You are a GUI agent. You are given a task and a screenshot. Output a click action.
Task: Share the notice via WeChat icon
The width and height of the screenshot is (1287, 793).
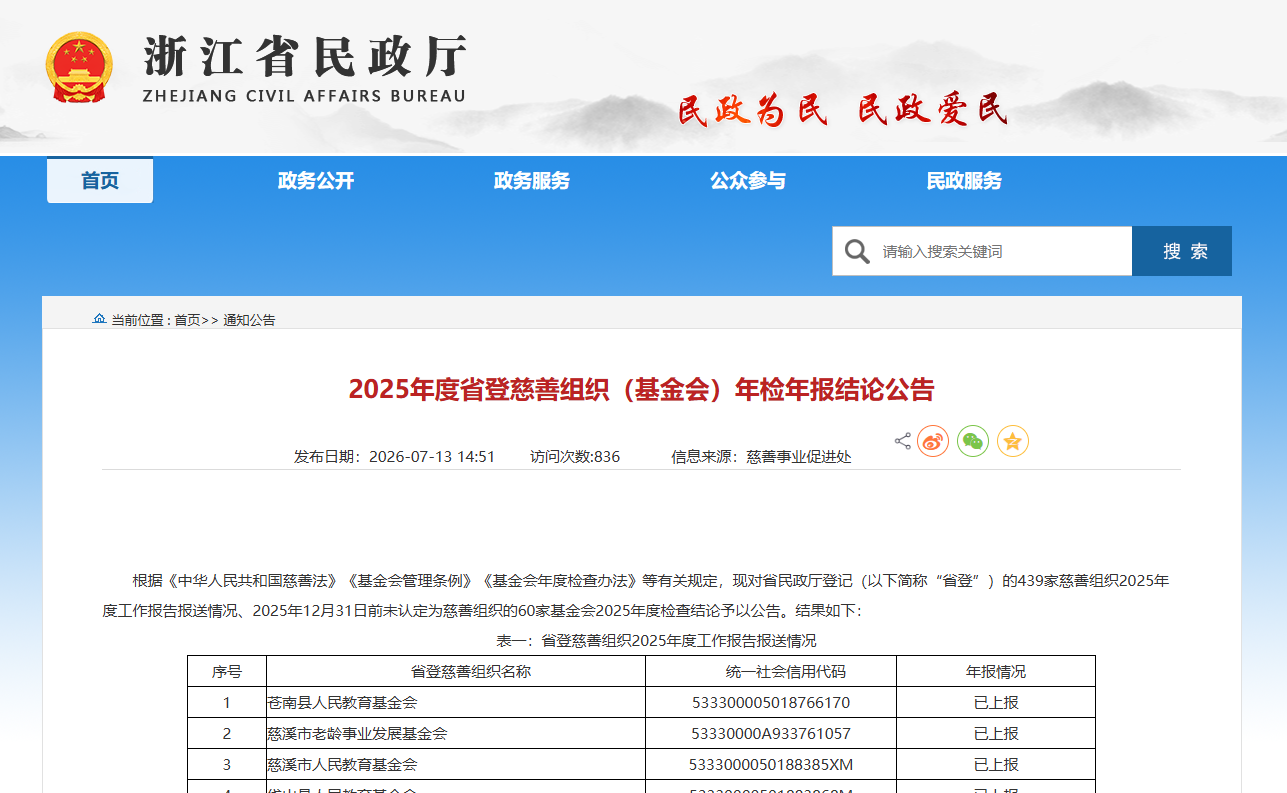point(973,441)
